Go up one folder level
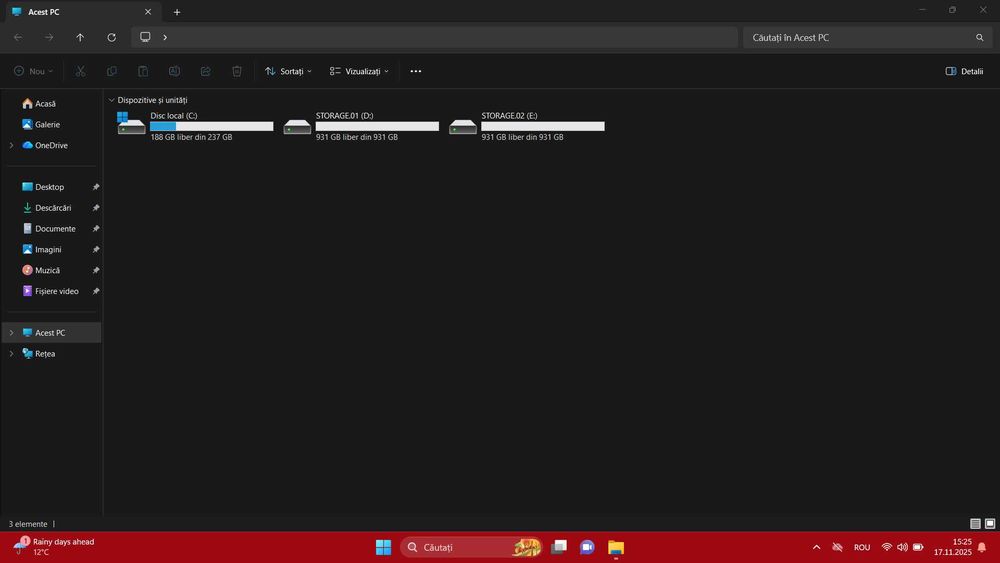Image resolution: width=1000 pixels, height=563 pixels. point(80,38)
